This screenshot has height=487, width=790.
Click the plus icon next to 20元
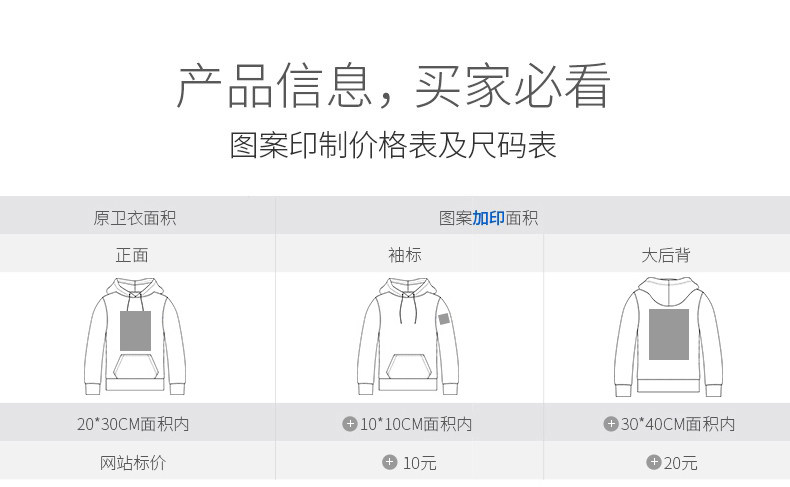click(x=653, y=462)
